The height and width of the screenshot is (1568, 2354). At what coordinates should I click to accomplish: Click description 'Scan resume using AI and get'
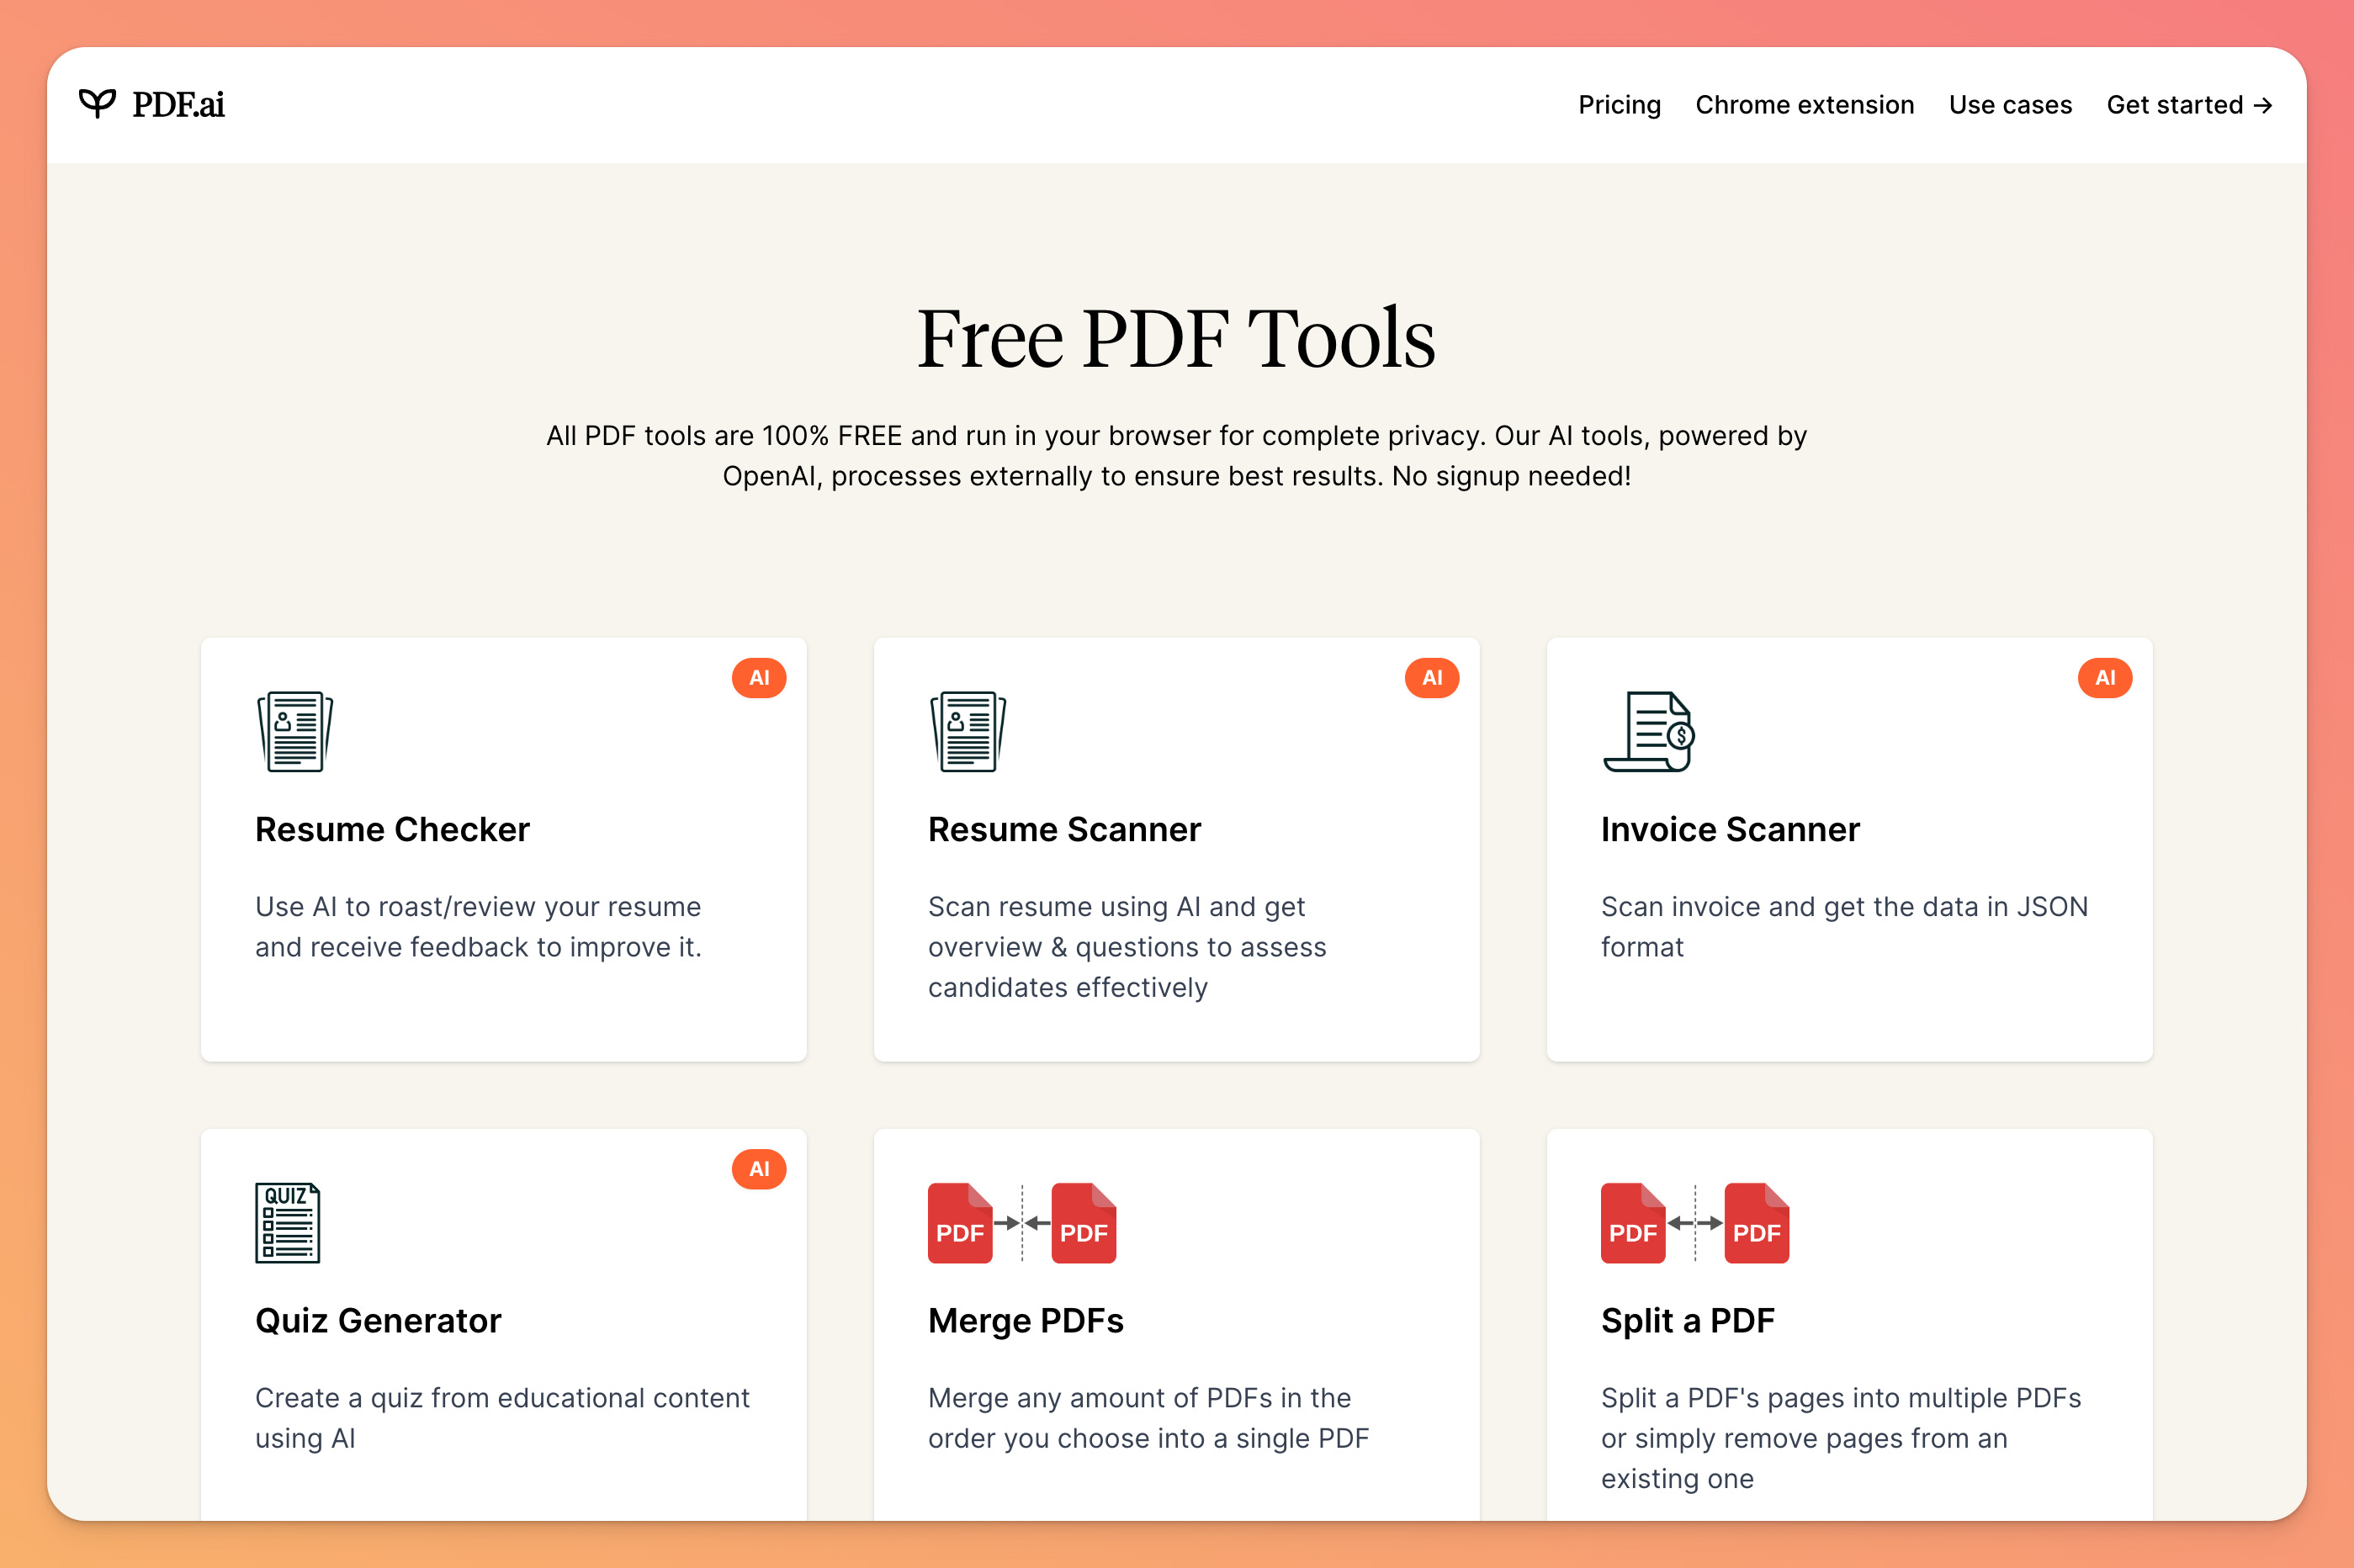point(1116,907)
